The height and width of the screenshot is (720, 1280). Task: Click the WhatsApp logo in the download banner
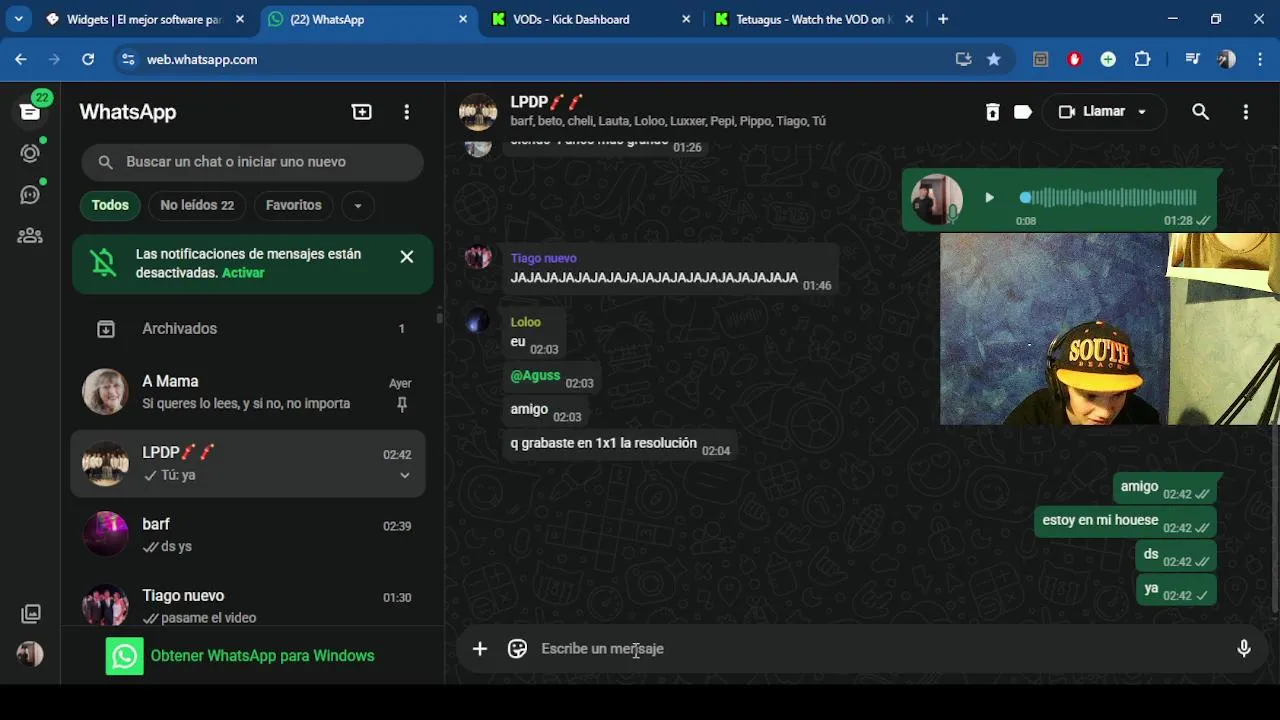(125, 656)
